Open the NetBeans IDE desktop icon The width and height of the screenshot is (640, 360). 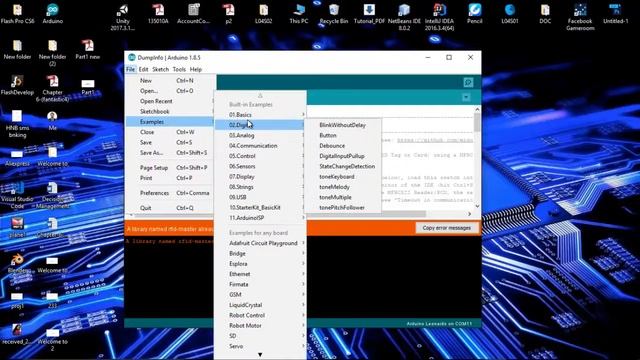point(404,17)
